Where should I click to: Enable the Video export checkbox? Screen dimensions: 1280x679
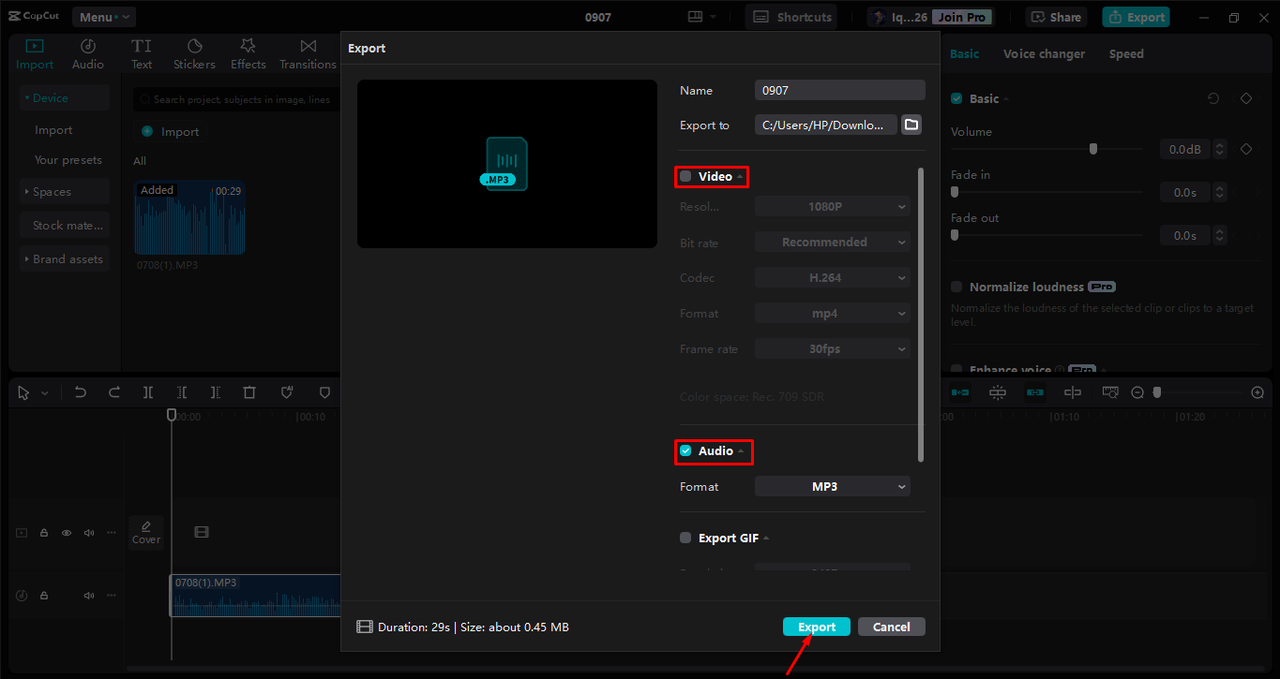coord(685,176)
